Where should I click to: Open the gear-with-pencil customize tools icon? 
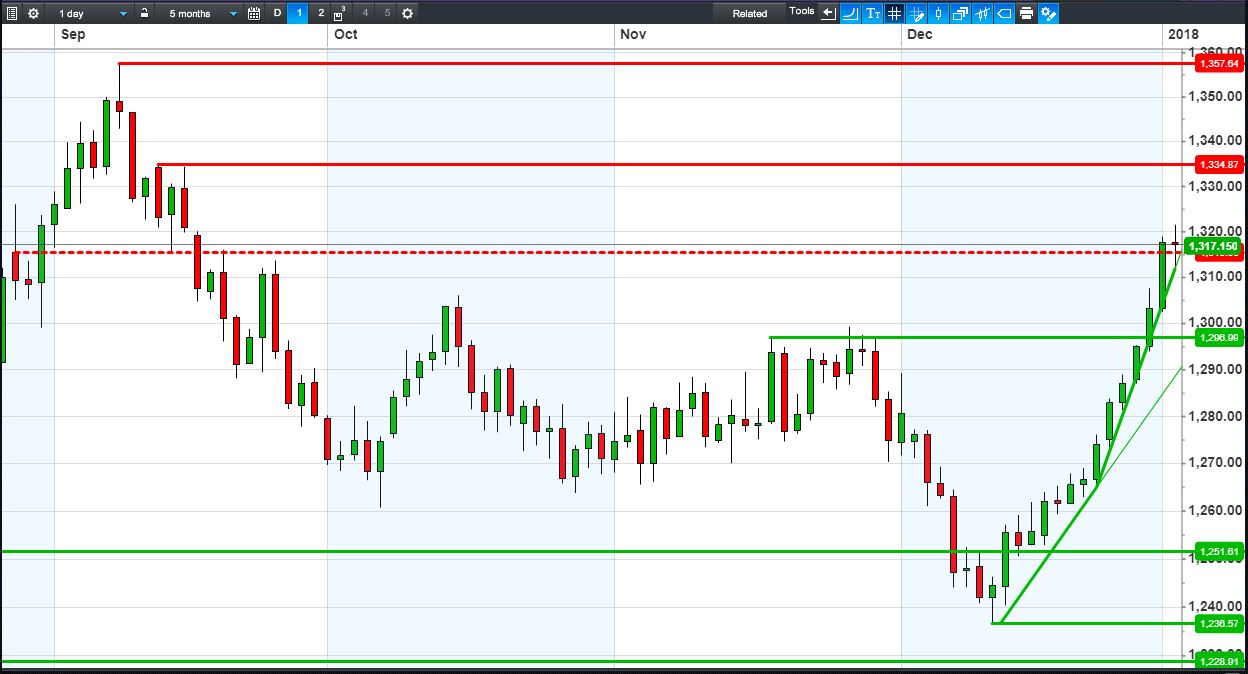[1048, 13]
